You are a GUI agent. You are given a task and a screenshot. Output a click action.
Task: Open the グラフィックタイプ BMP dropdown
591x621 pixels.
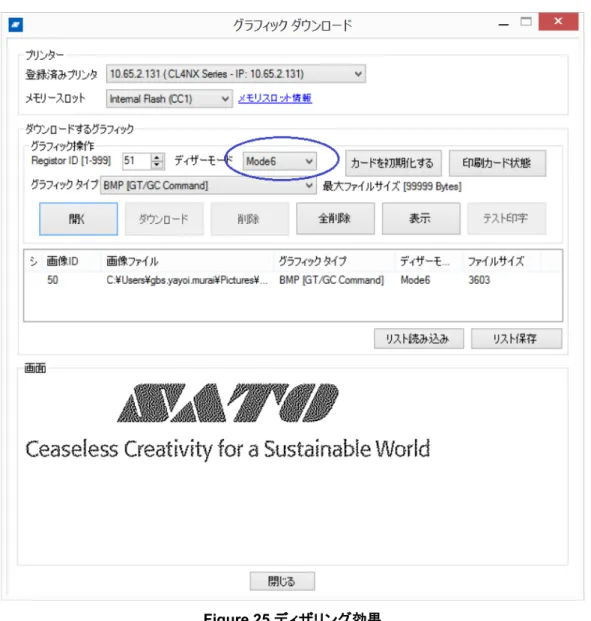coord(208,185)
